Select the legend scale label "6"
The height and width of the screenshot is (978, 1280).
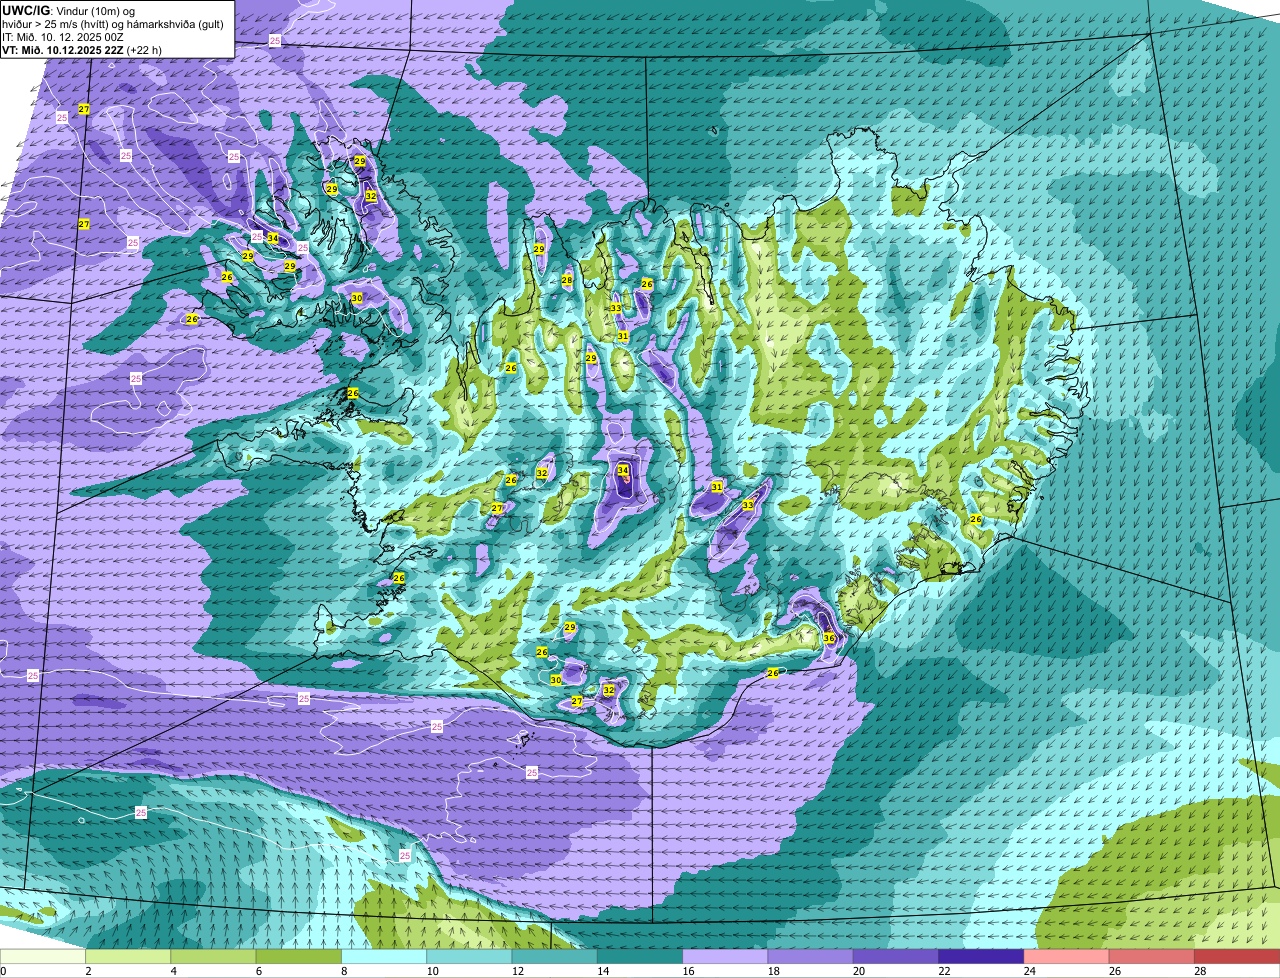[x=259, y=971]
